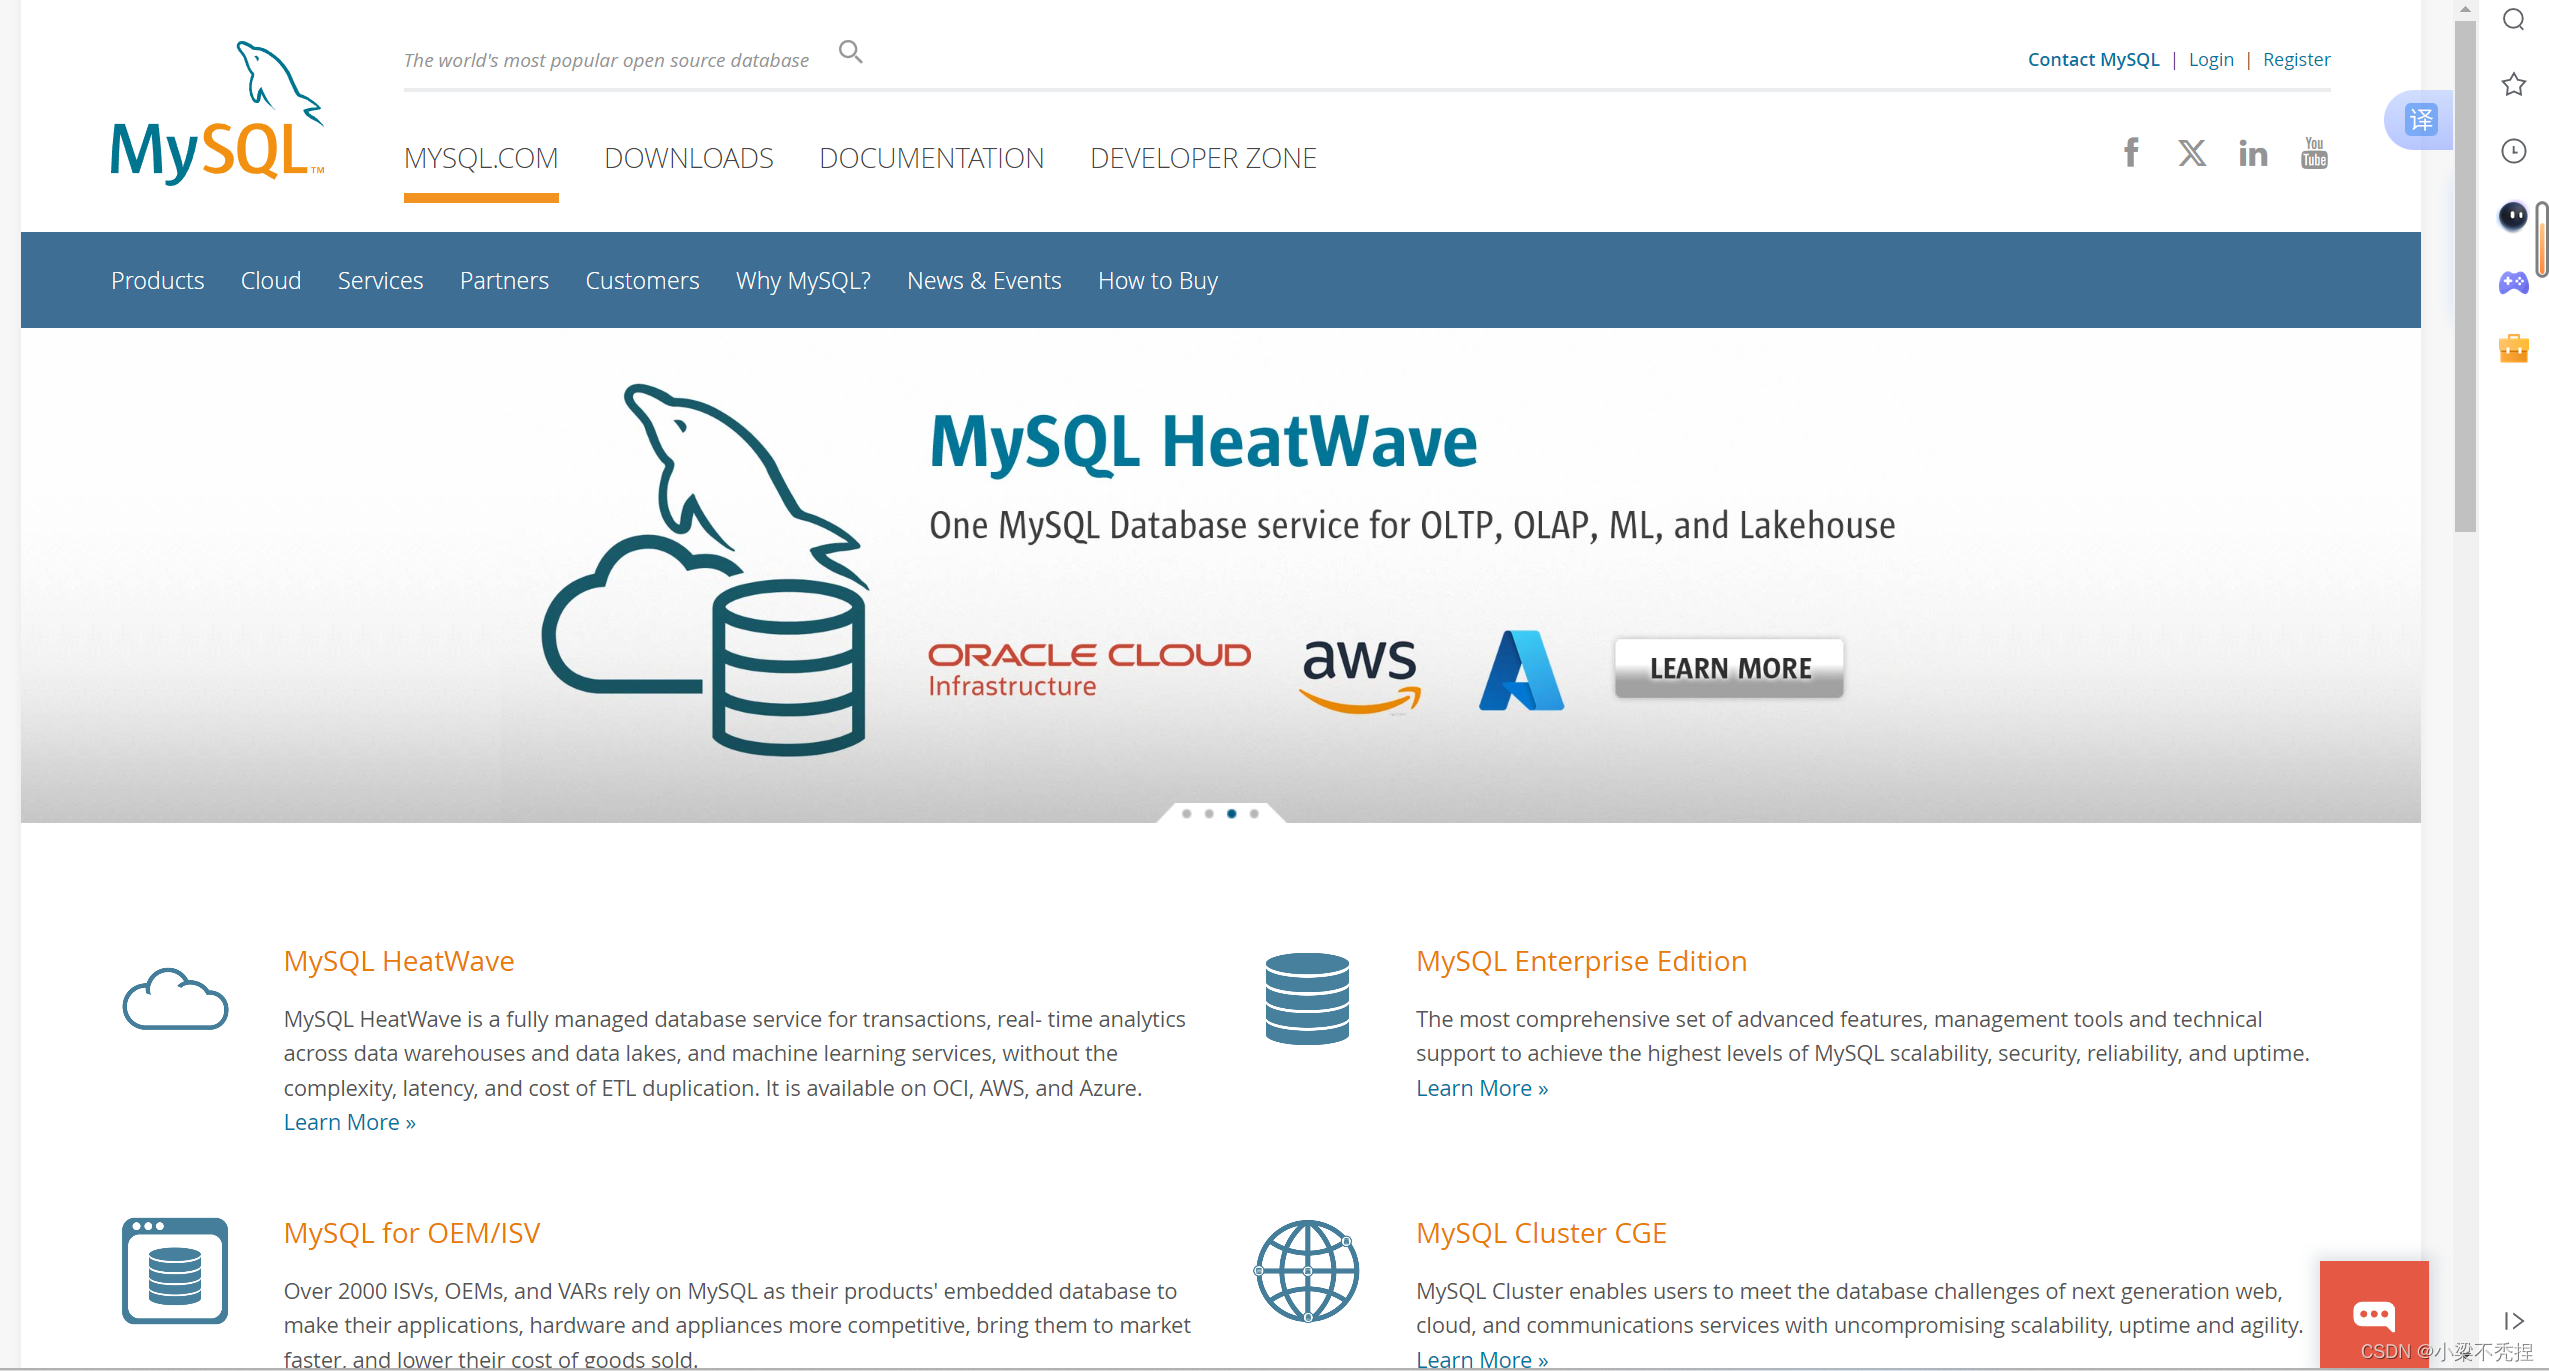2549x1371 pixels.
Task: Click the Register link
Action: pyautogui.click(x=2296, y=60)
